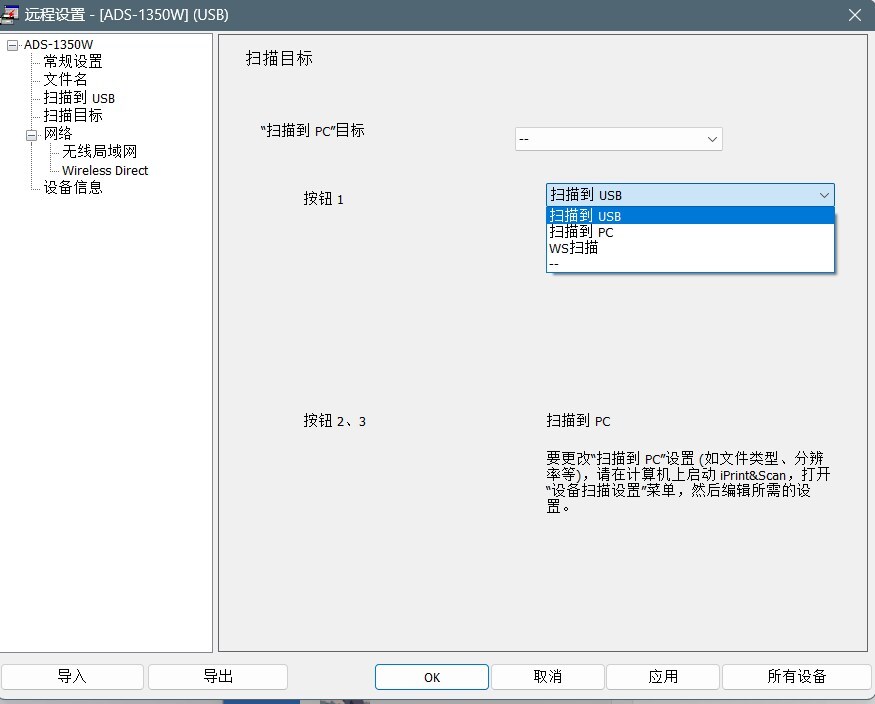Viewport: 875px width, 704px height.
Task: Collapse the ADS-1350W root tree node
Action: [x=12, y=45]
